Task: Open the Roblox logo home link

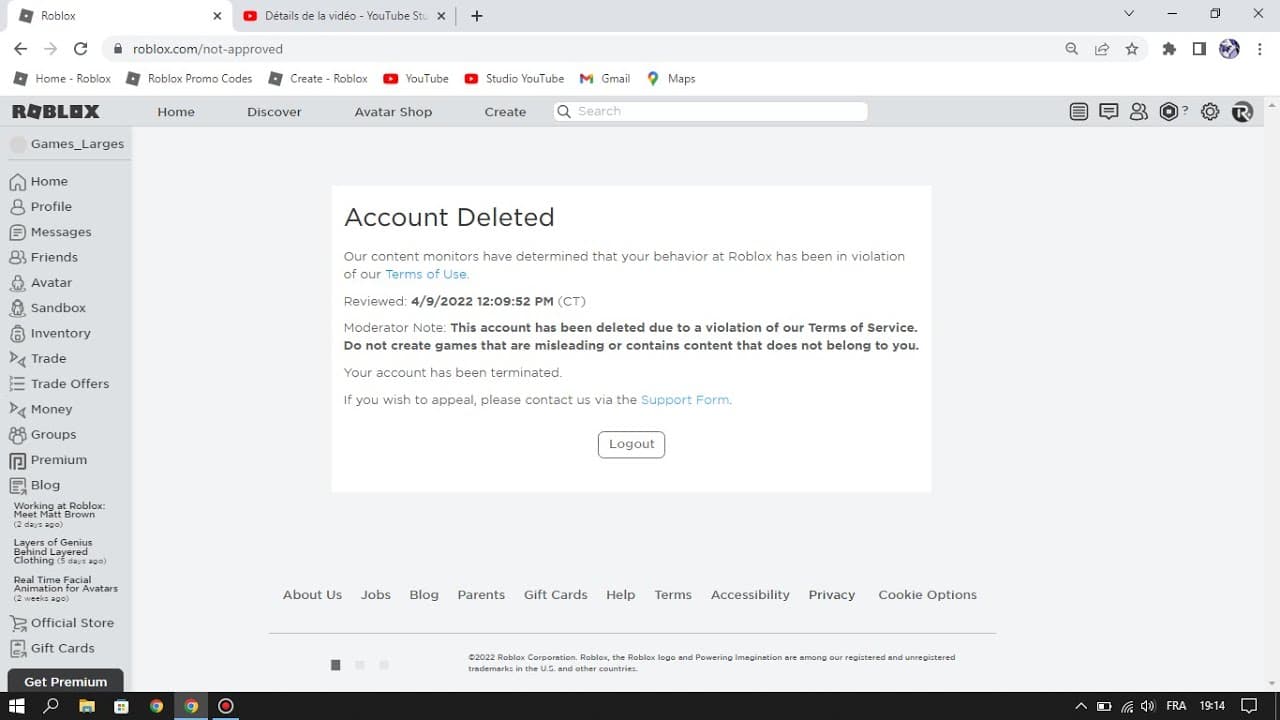Action: click(56, 111)
